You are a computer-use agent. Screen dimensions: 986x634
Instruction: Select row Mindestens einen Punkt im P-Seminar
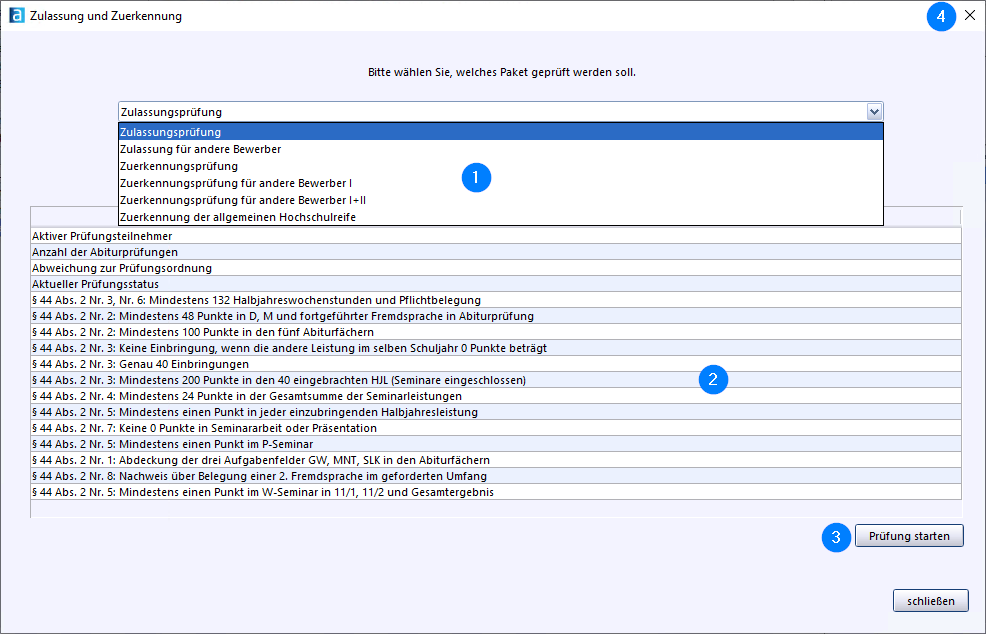click(496, 444)
